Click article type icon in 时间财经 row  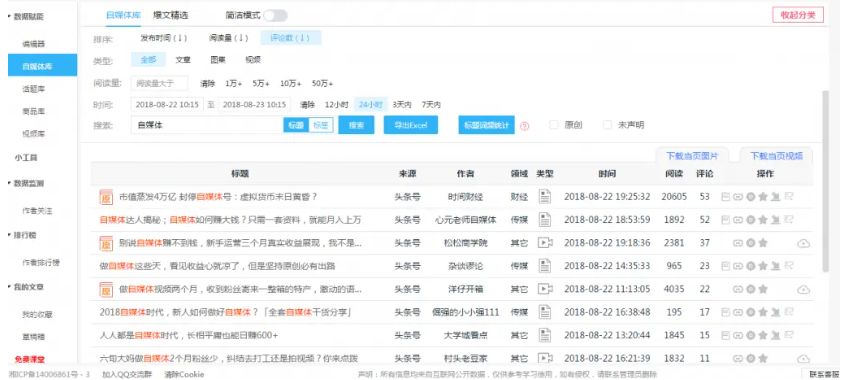[545, 197]
